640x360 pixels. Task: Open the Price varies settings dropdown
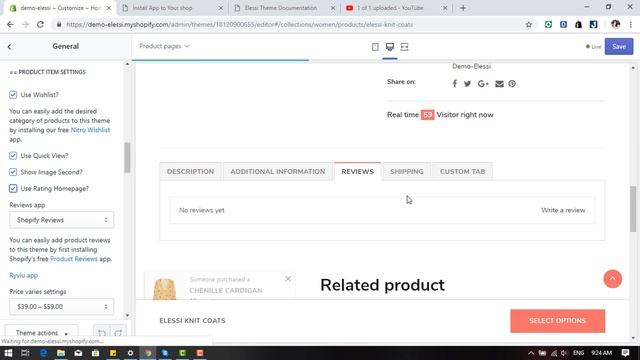tap(62, 307)
